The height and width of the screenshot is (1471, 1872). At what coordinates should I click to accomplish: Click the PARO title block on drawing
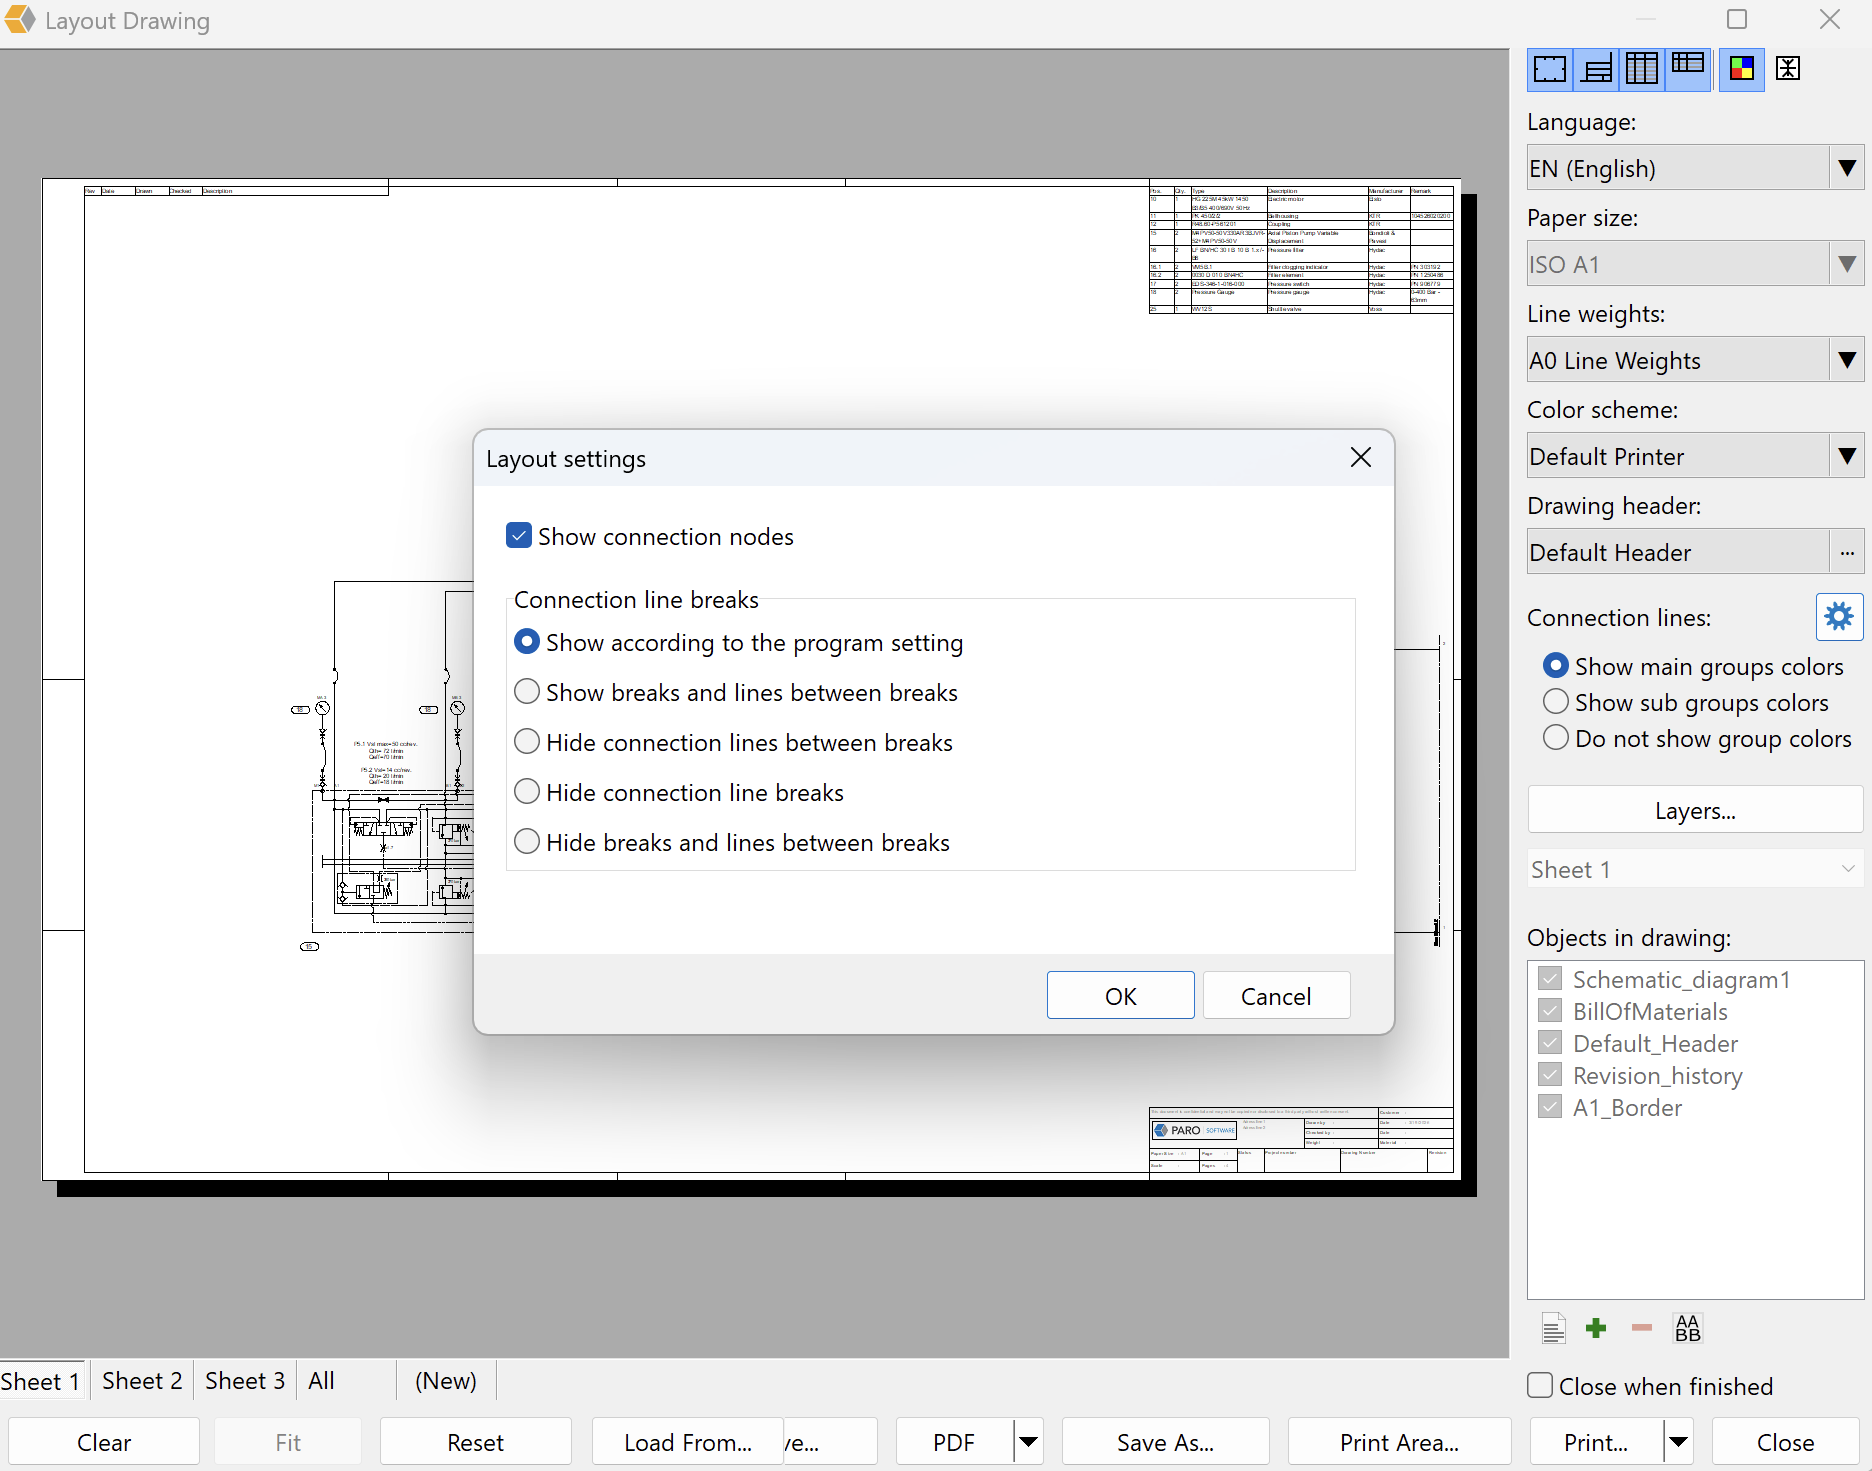[x=1301, y=1139]
